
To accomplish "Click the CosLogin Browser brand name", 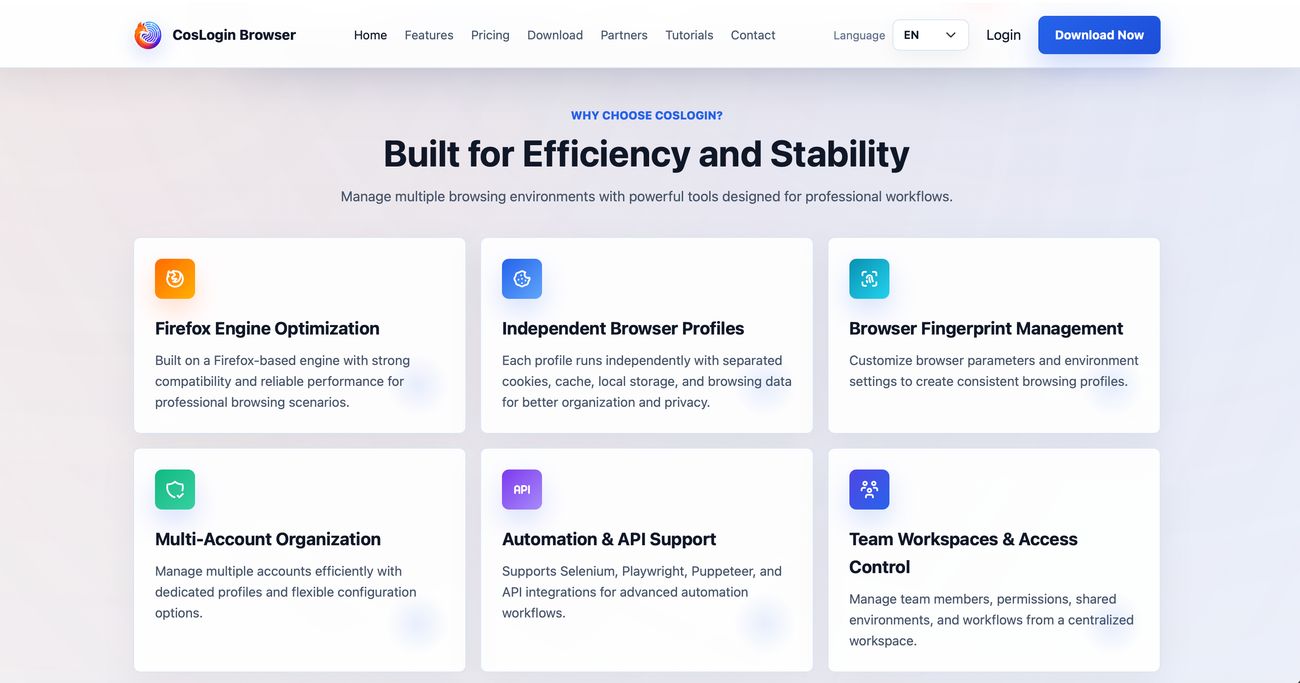I will [x=234, y=35].
